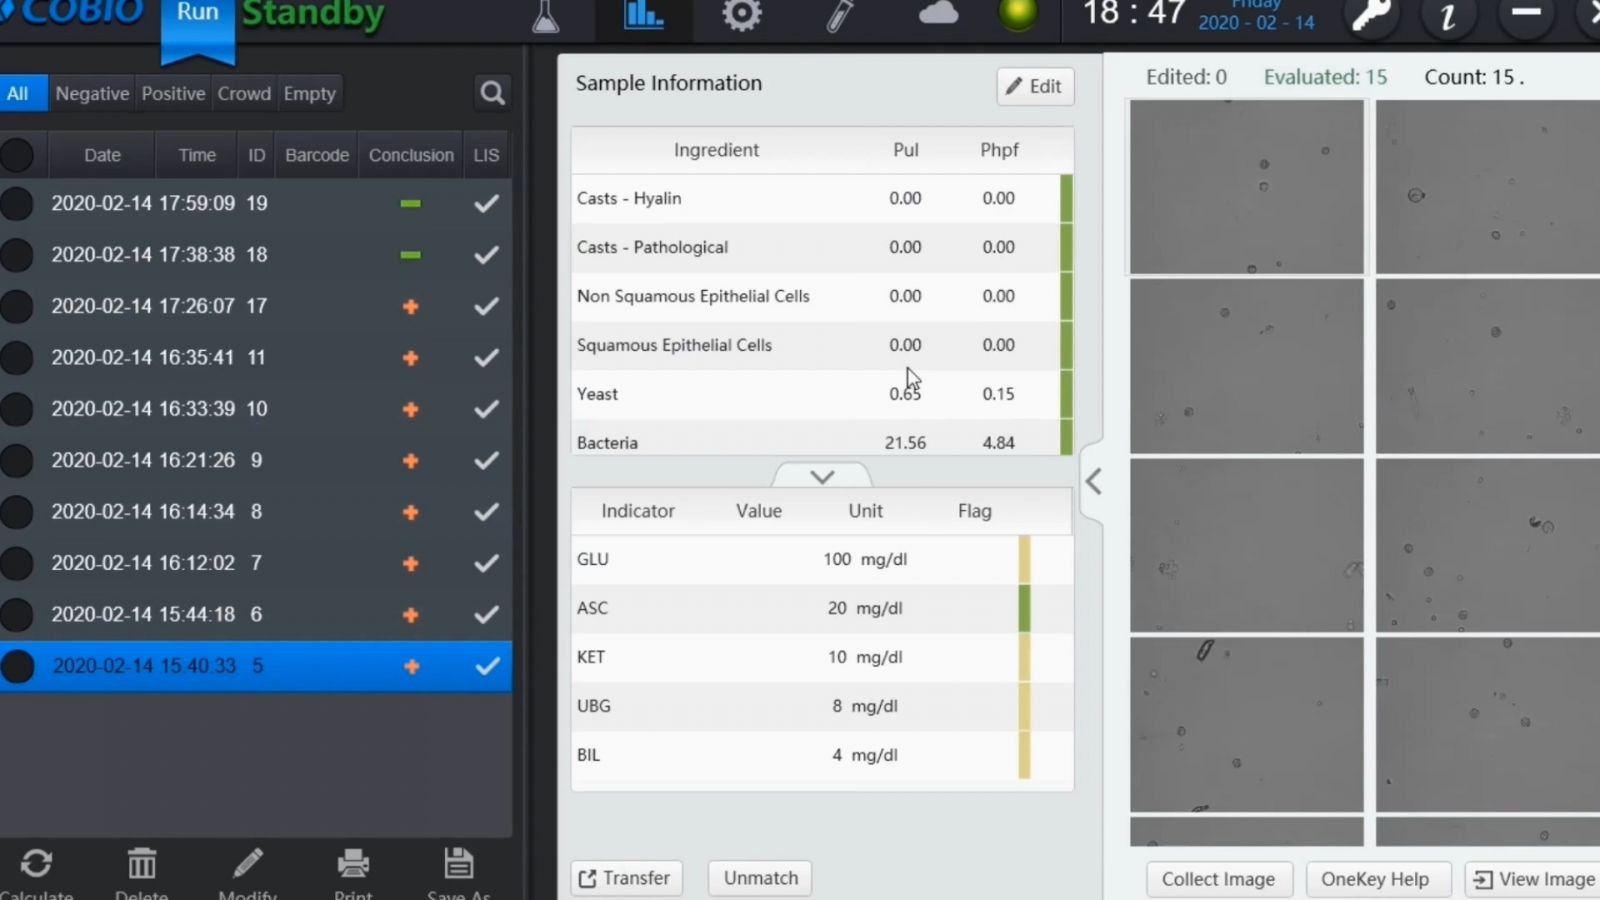Click the Unmatch button

click(761, 878)
